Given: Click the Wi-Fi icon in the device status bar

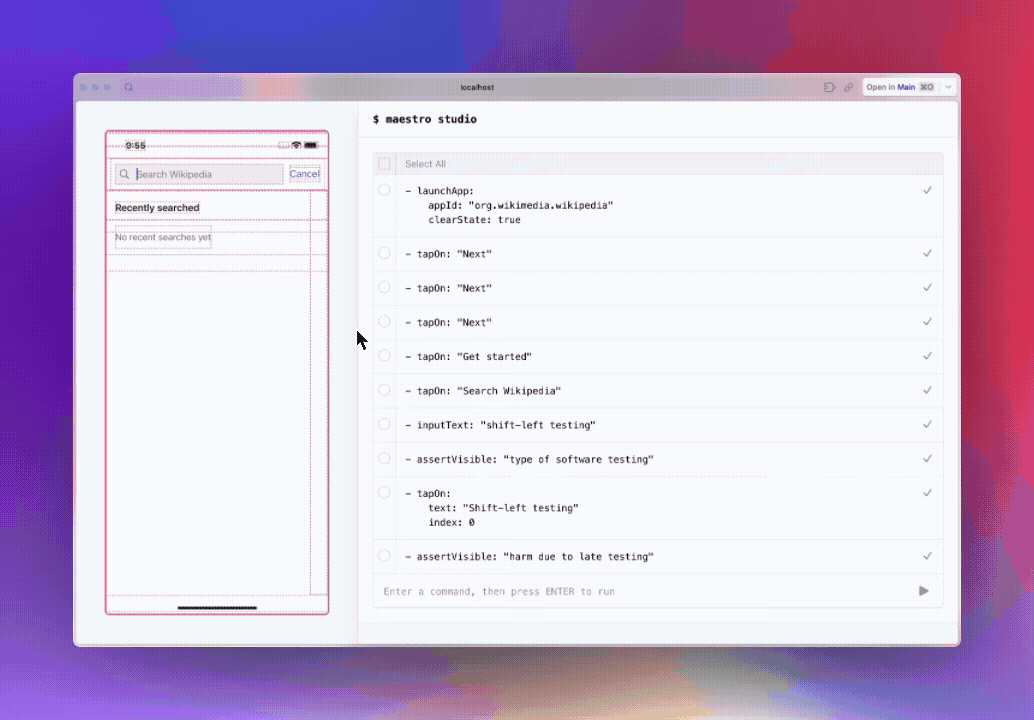Looking at the screenshot, I should tap(296, 145).
